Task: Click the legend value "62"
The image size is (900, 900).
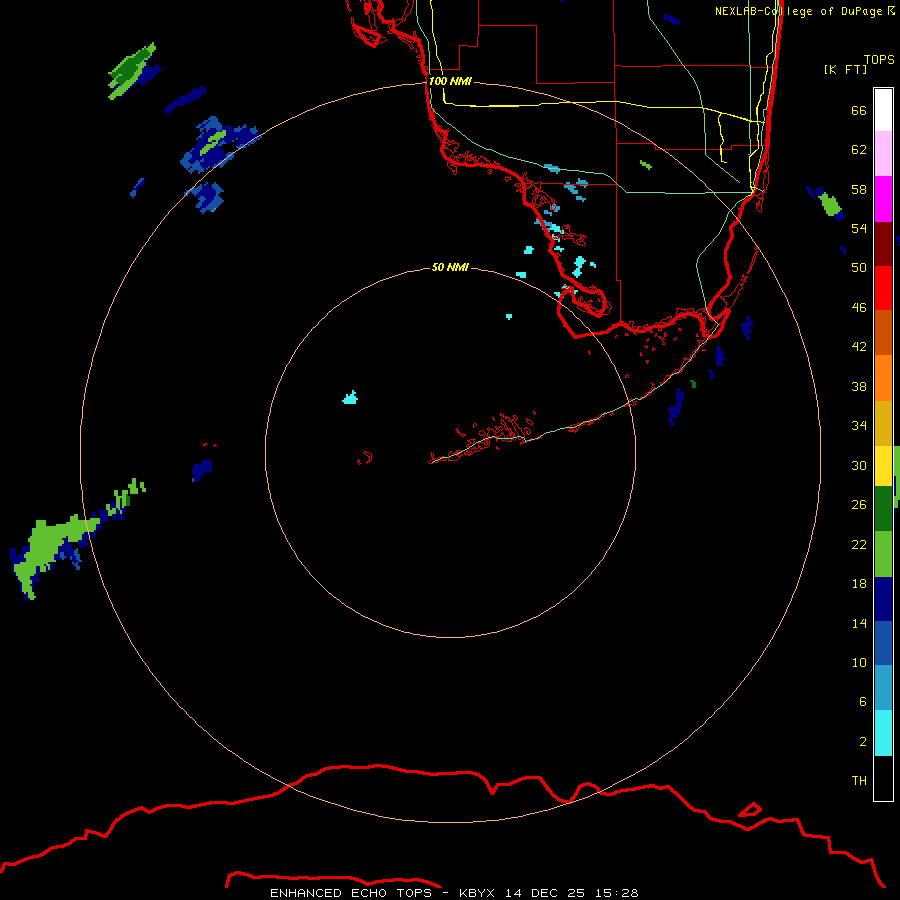Action: pyautogui.click(x=859, y=150)
